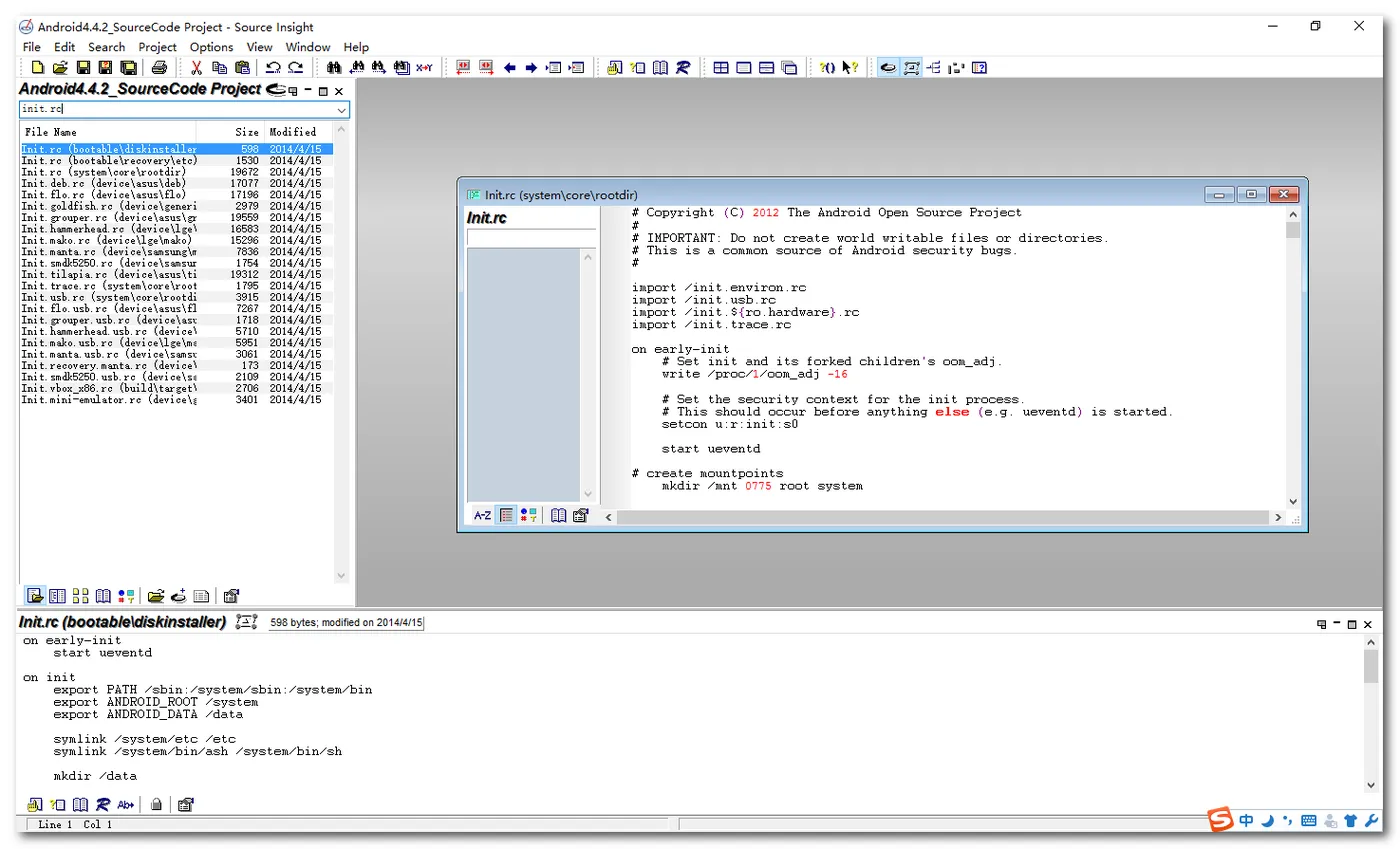Select Init.mini-emulator.rc at list bottom

(177, 400)
